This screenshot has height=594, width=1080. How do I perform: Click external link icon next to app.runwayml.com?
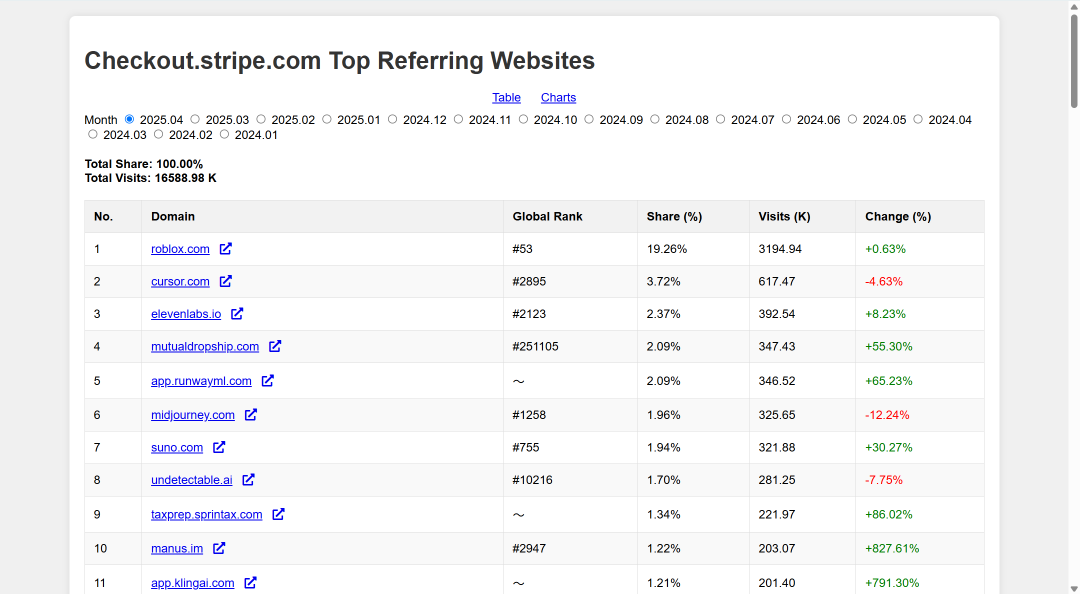coord(267,380)
